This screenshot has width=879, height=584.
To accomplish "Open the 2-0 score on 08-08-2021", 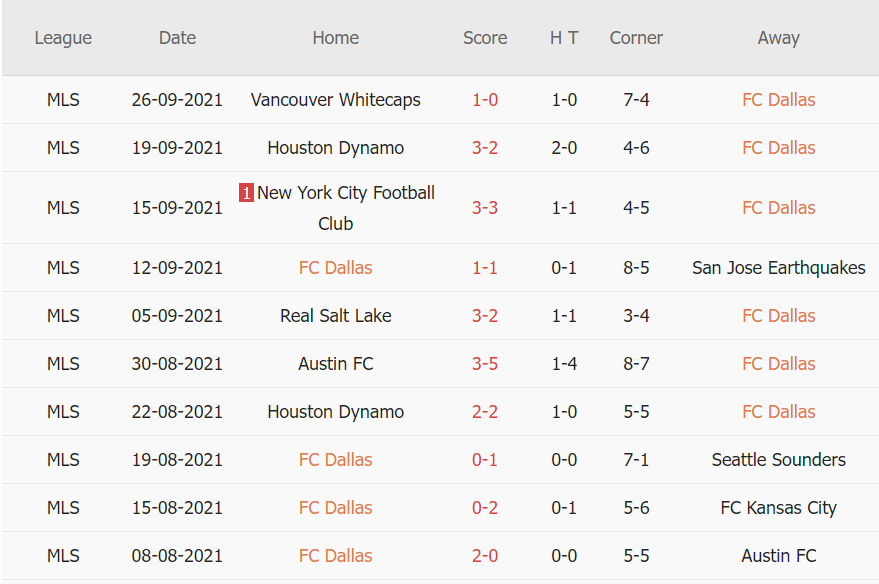I will click(x=485, y=556).
